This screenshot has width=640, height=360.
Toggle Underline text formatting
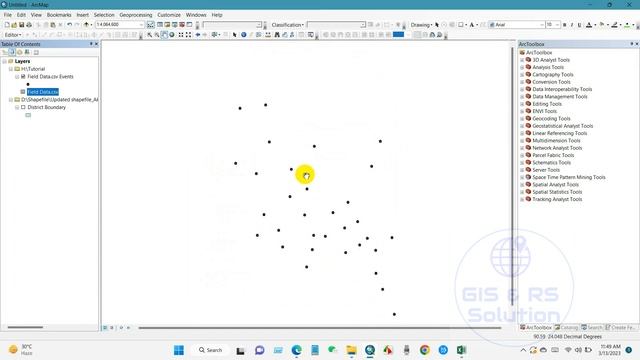[x=579, y=25]
